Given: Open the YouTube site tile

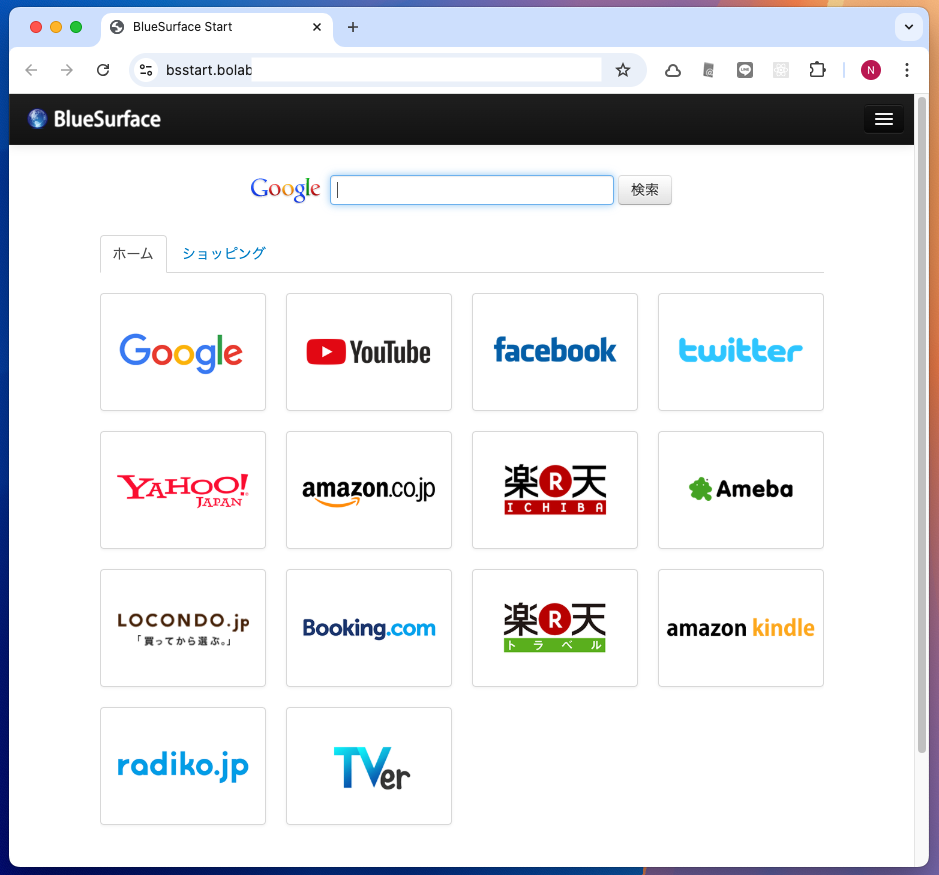Looking at the screenshot, I should [369, 352].
